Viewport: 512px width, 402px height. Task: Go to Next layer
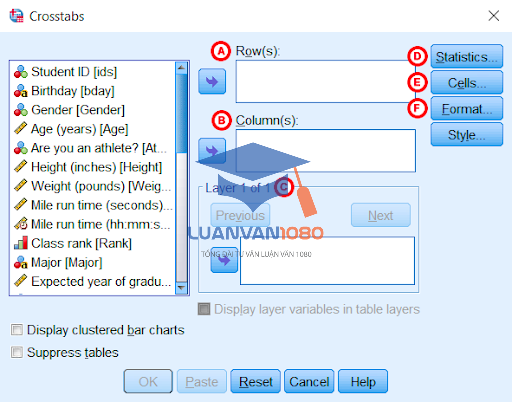tap(381, 215)
